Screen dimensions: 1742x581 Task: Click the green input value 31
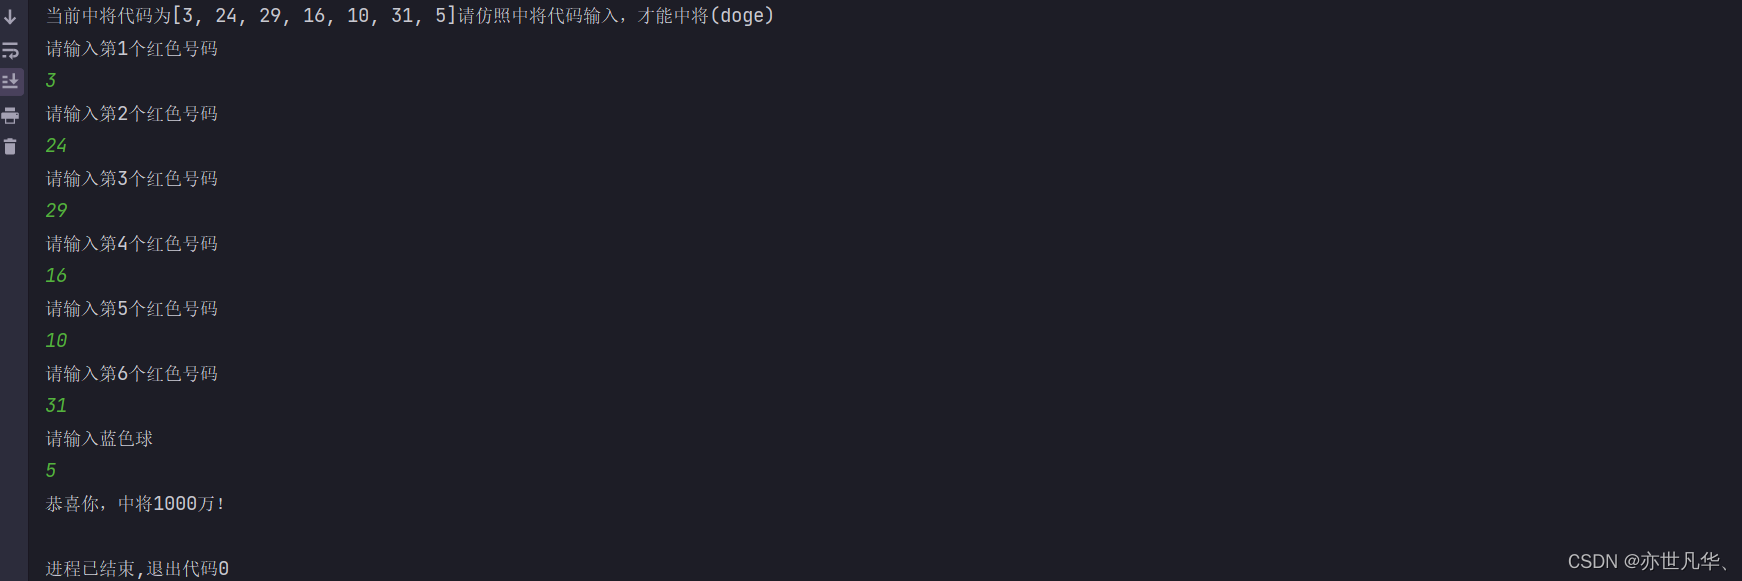(x=56, y=406)
